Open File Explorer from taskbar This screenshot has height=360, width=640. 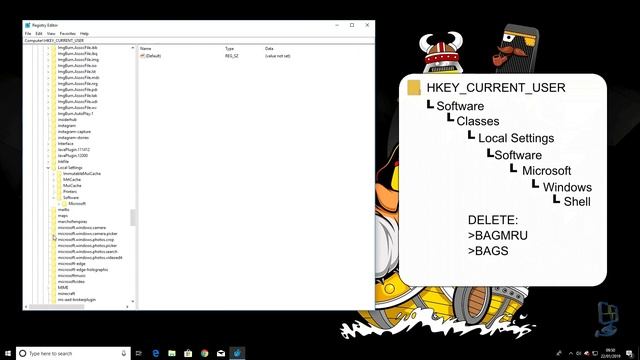click(x=172, y=353)
